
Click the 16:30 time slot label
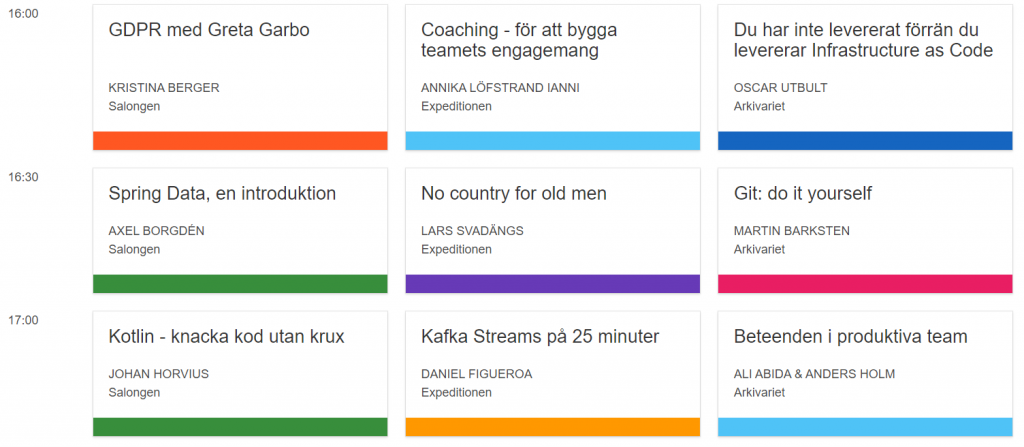23,177
